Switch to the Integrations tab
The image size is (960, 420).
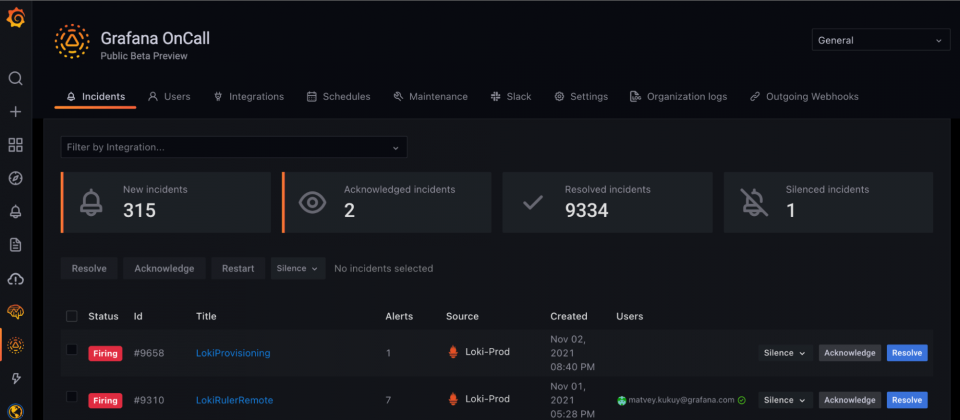coord(249,97)
